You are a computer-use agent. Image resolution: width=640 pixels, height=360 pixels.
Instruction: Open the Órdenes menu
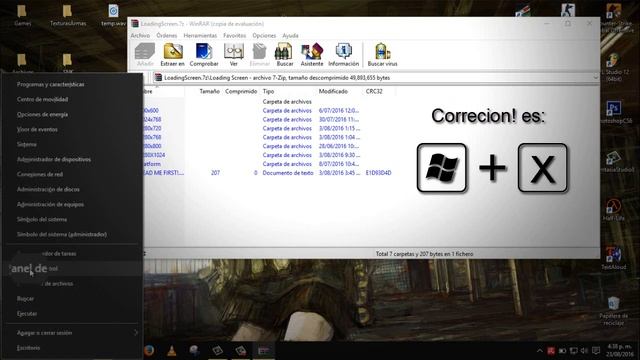[167, 36]
